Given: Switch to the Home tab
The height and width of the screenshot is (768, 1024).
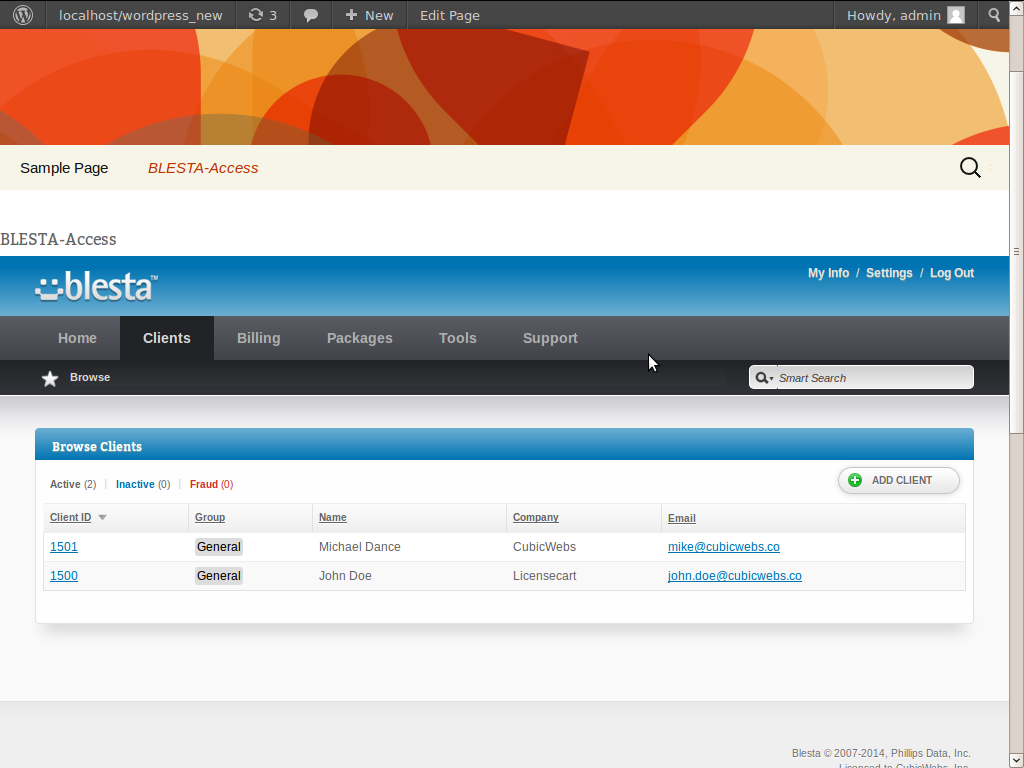Looking at the screenshot, I should point(77,338).
